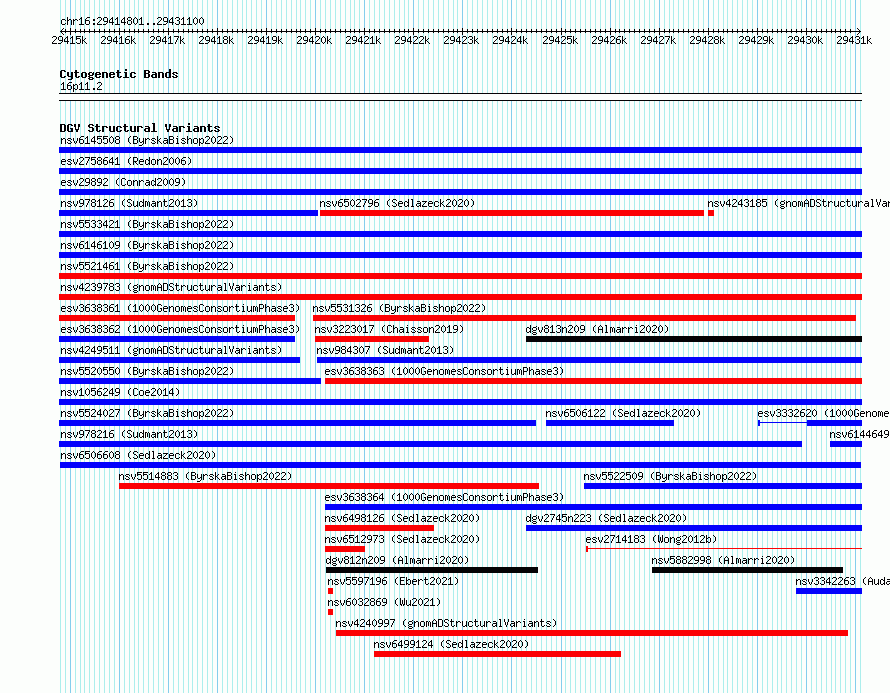Open the nsv978216 (Sudmant2013) label
The image size is (890, 693).
coord(129,434)
